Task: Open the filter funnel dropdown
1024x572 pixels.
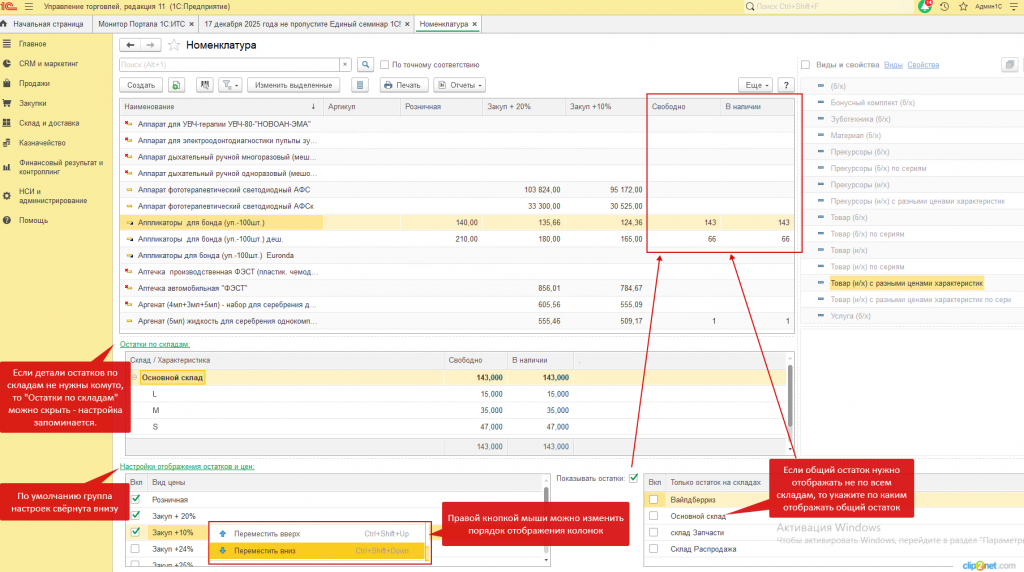Action: pos(230,85)
